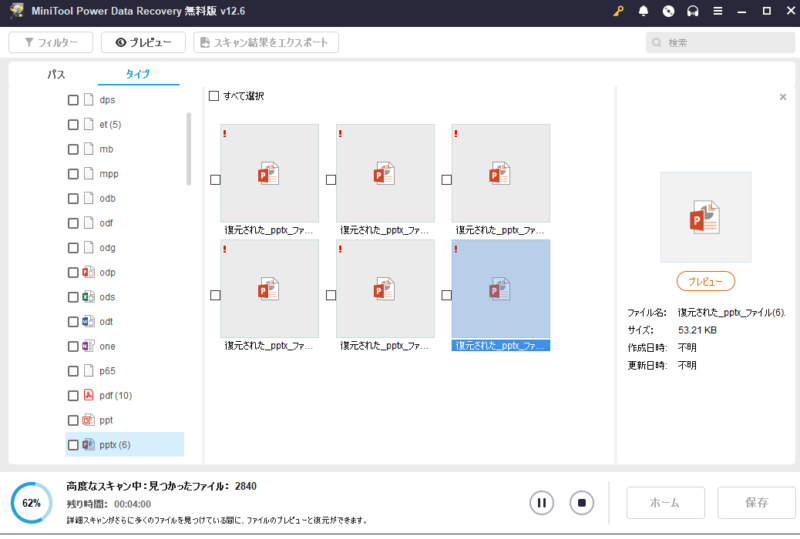Click スキャン結果をエクスポート button

point(266,42)
